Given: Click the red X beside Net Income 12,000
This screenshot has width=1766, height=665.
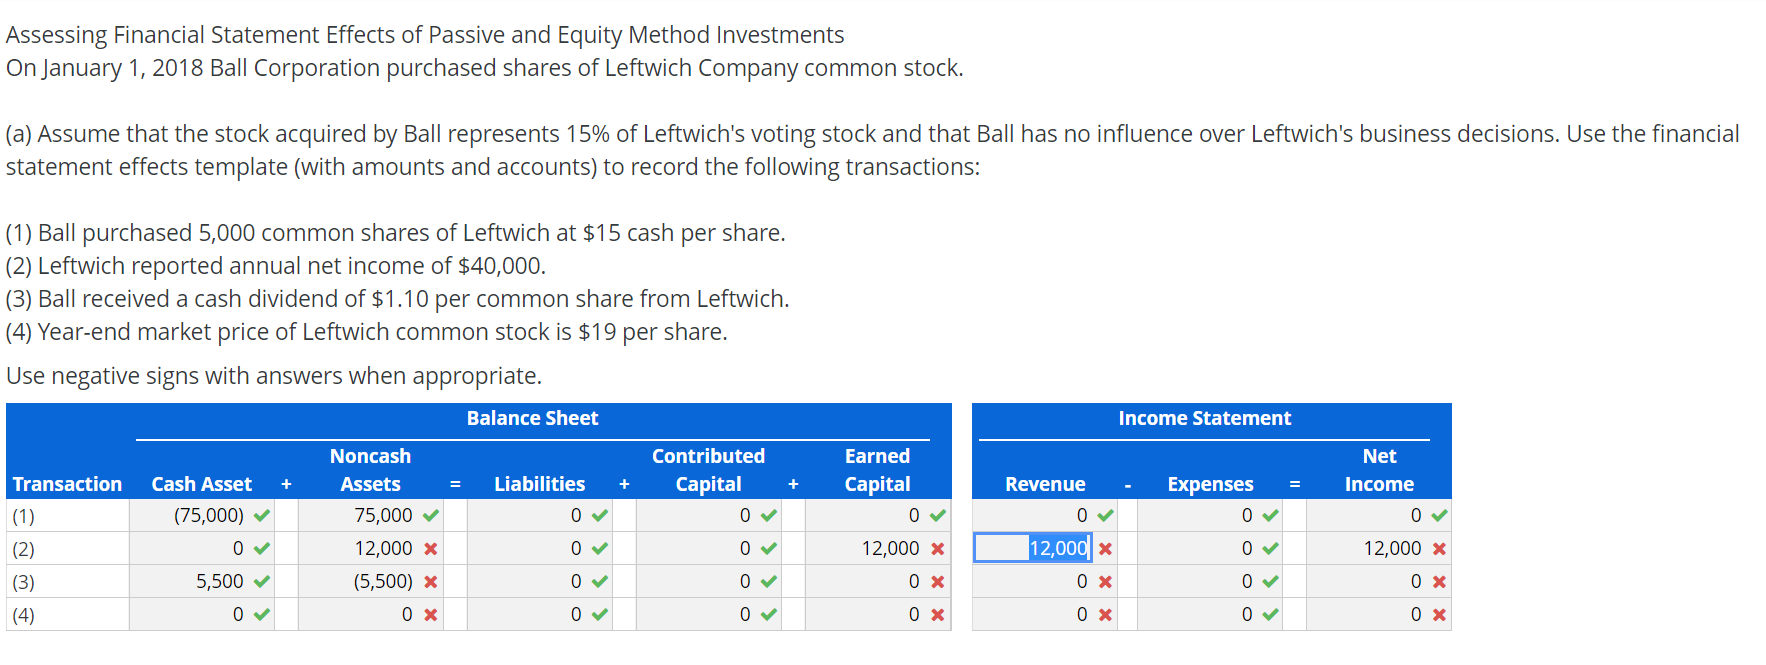Looking at the screenshot, I should pyautogui.click(x=1438, y=548).
